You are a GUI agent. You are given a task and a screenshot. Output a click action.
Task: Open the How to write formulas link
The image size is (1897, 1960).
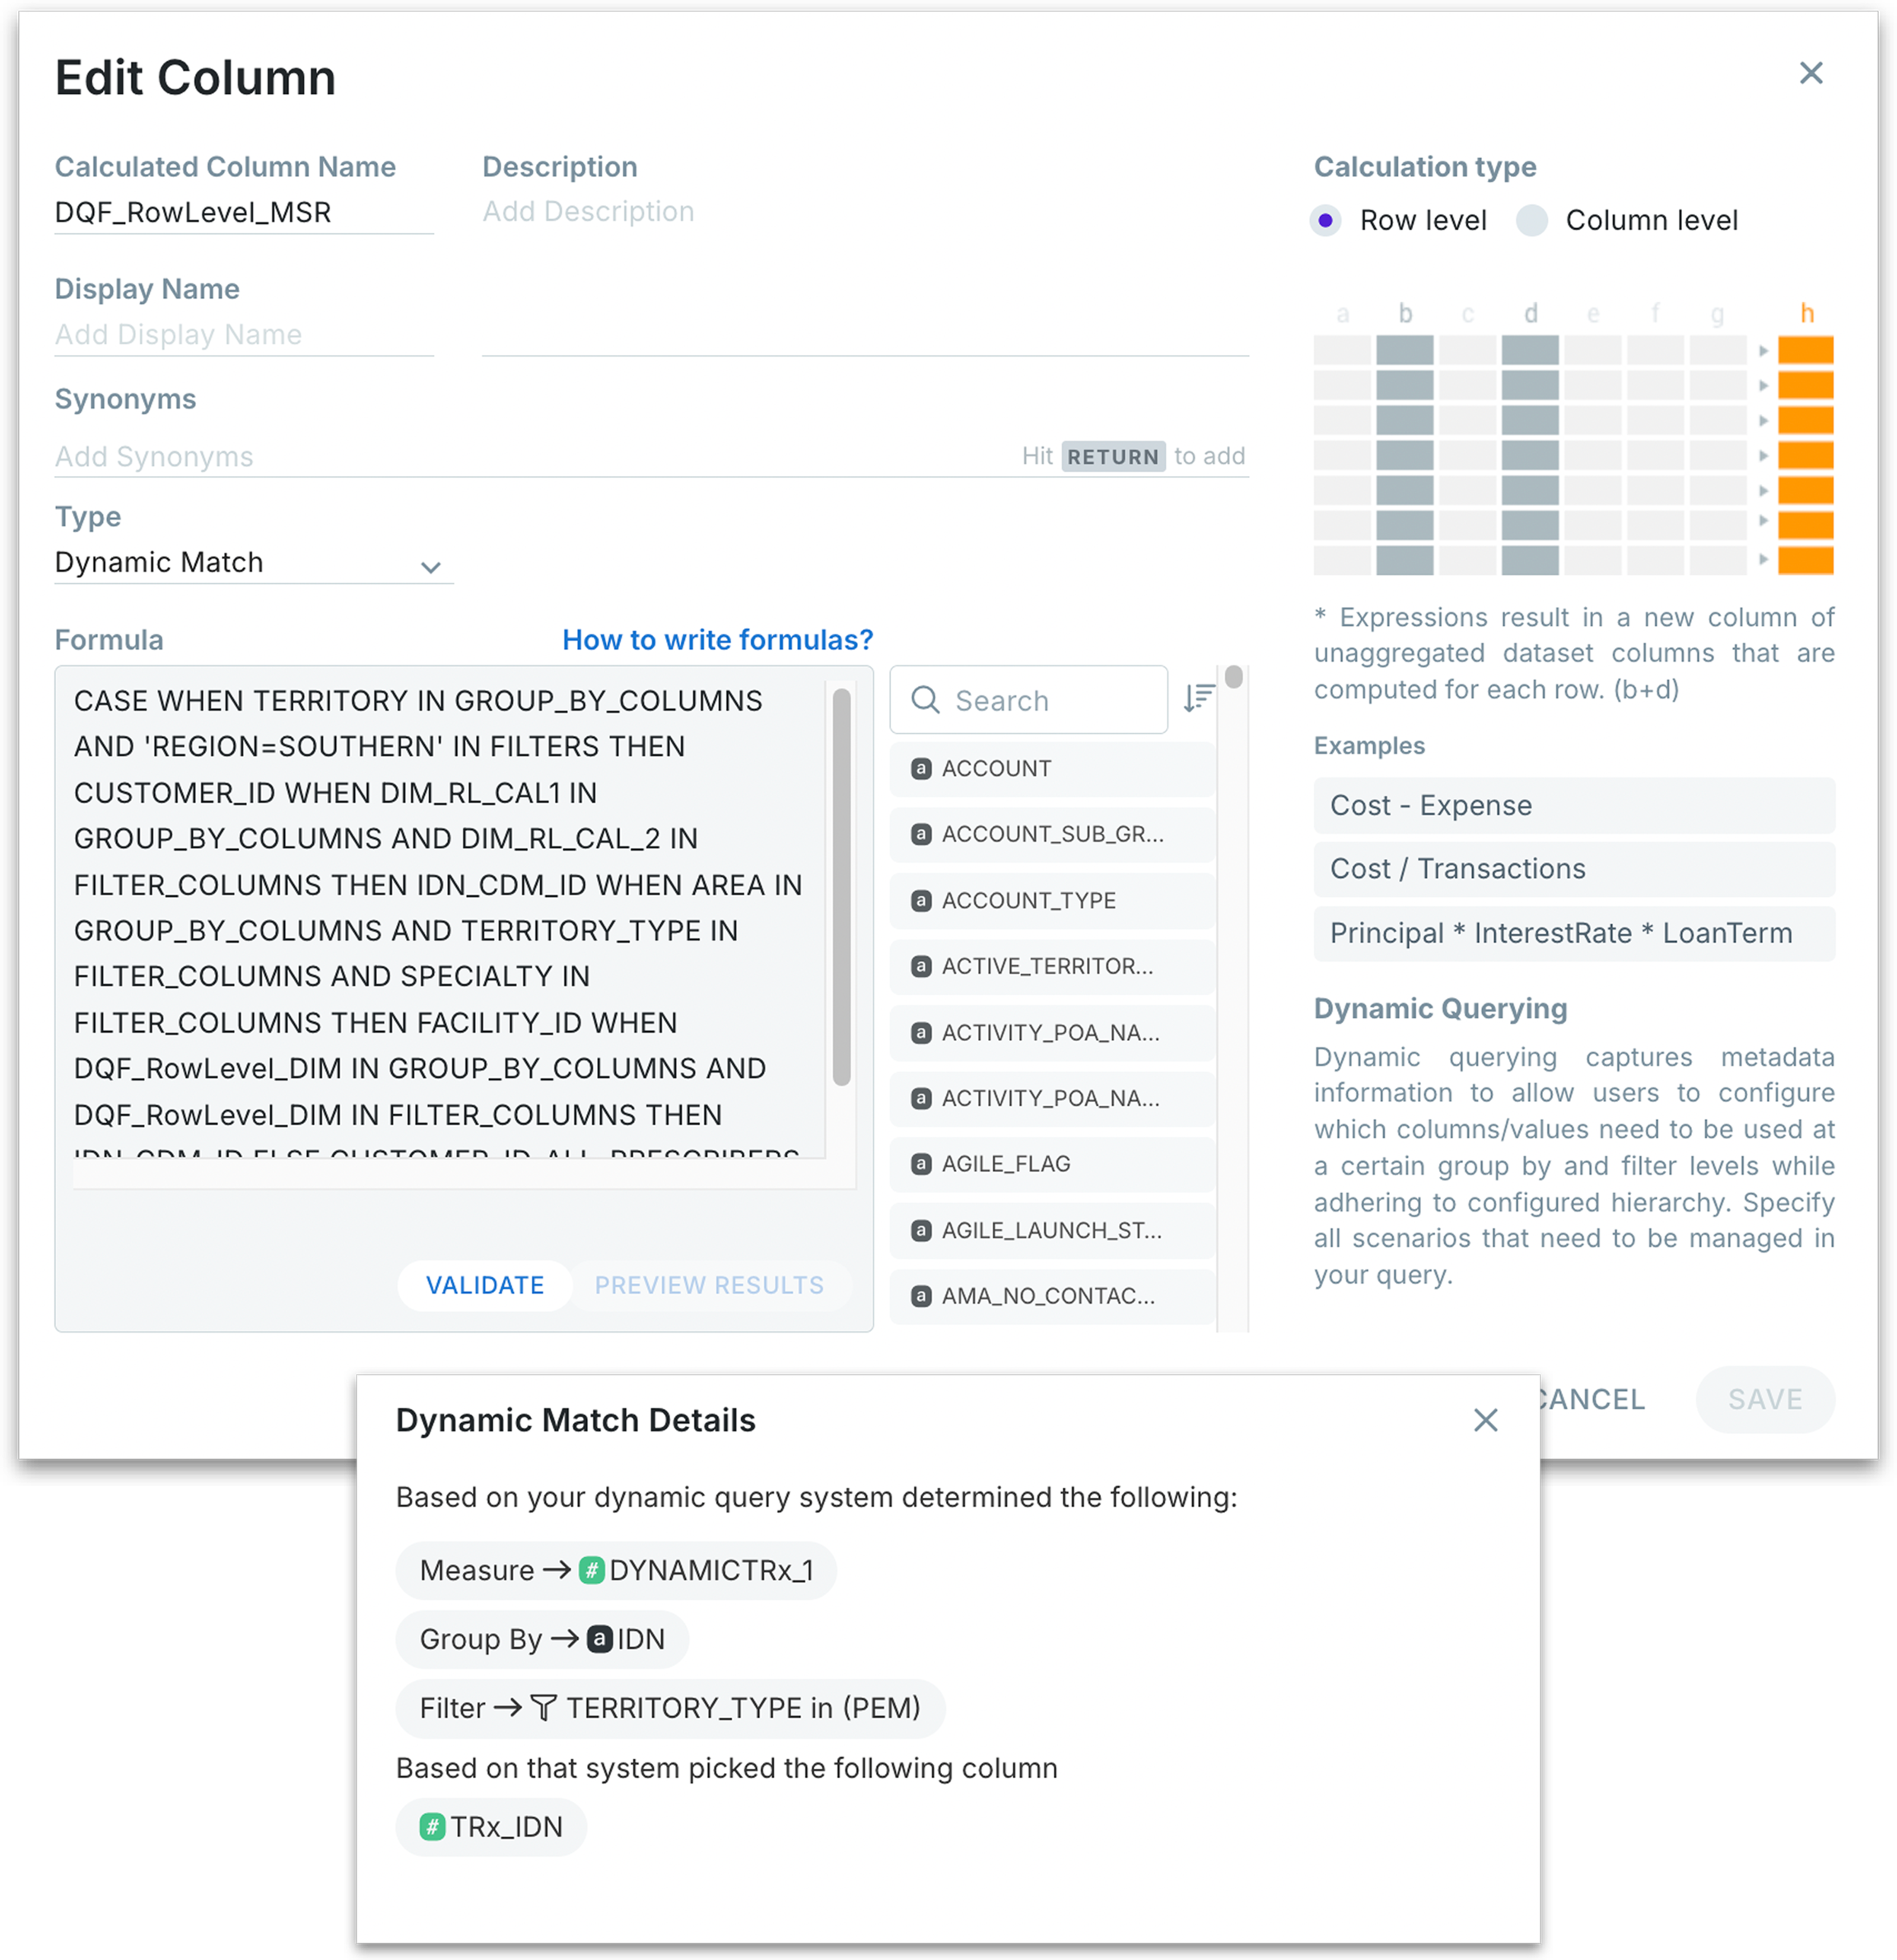(717, 640)
